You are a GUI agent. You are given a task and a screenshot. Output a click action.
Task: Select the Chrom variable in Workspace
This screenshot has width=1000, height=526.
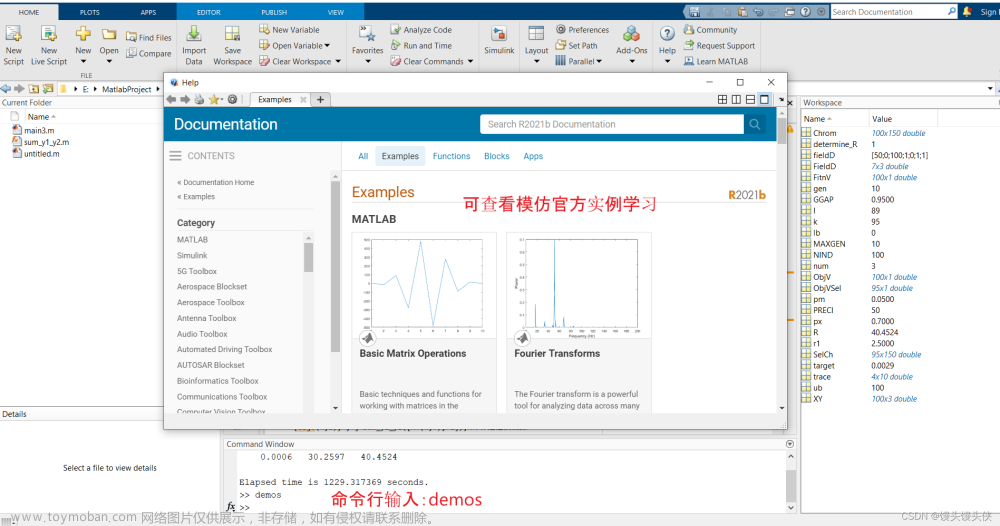point(825,133)
